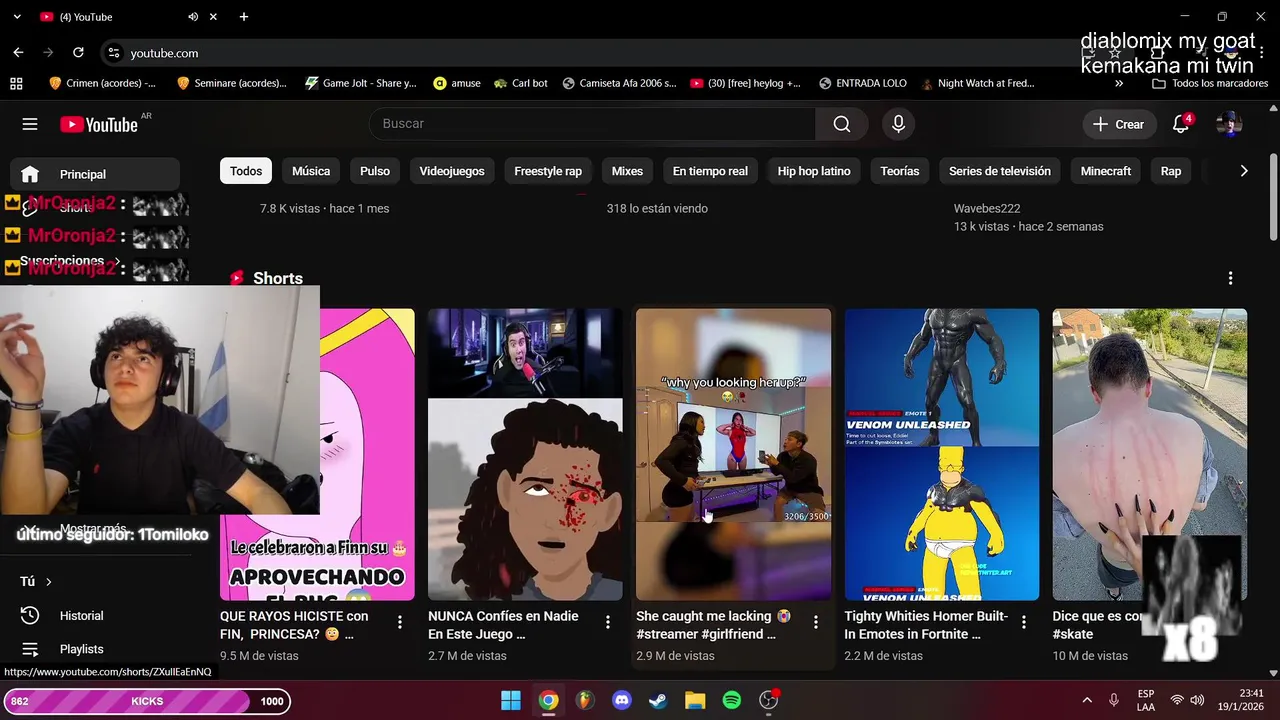This screenshot has height=720, width=1280.
Task: Expand the Tú section chevron
Action: pyautogui.click(x=48, y=581)
